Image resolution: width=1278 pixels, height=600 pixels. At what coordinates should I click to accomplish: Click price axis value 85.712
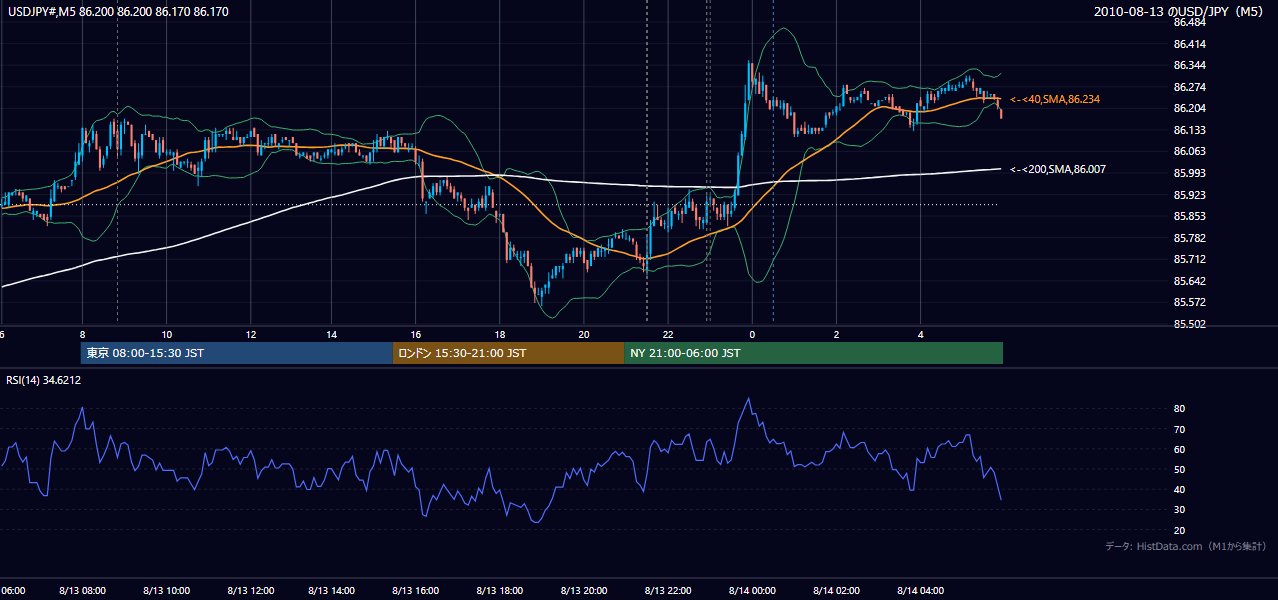click(1191, 260)
